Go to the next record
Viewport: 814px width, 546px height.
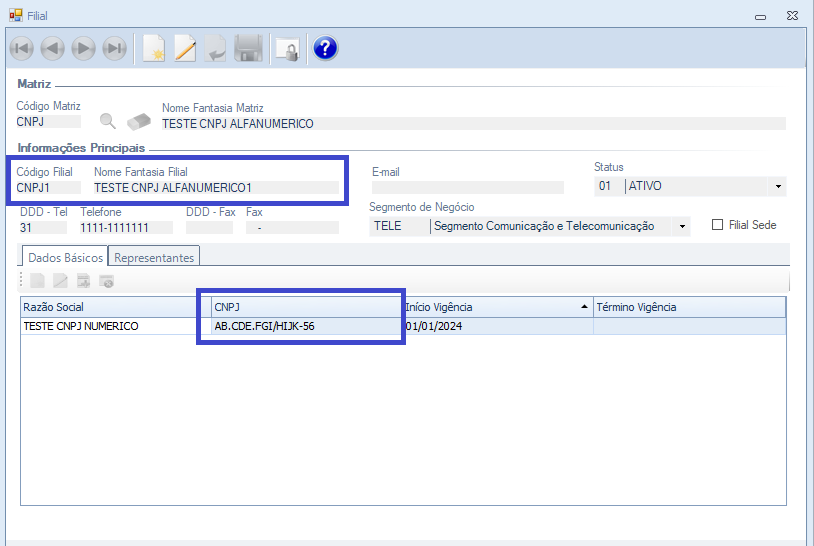click(83, 48)
